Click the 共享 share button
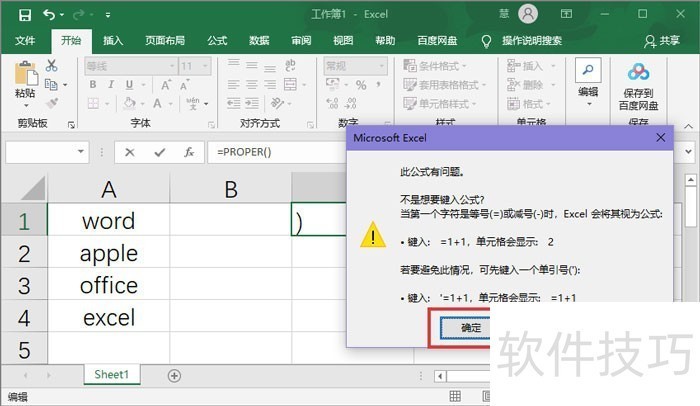This screenshot has height=406, width=700. pos(662,41)
